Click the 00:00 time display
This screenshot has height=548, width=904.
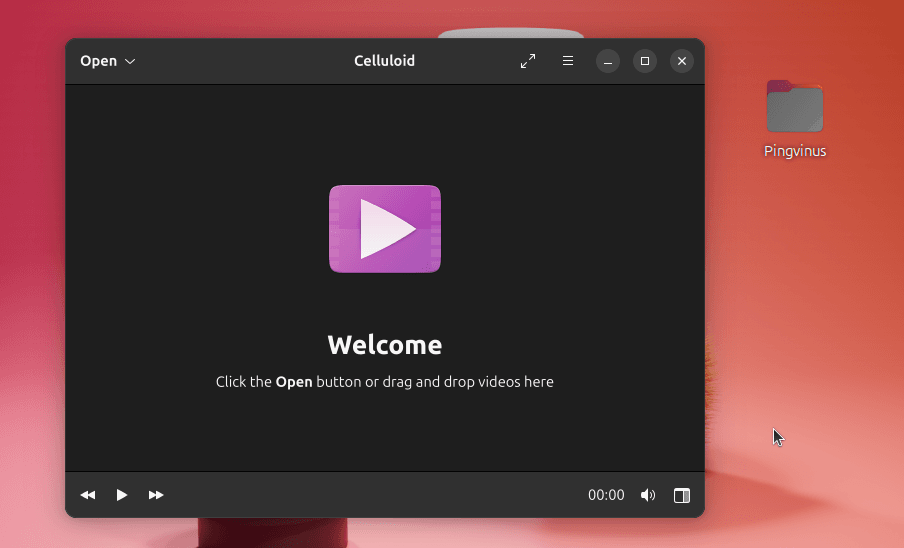tap(606, 495)
